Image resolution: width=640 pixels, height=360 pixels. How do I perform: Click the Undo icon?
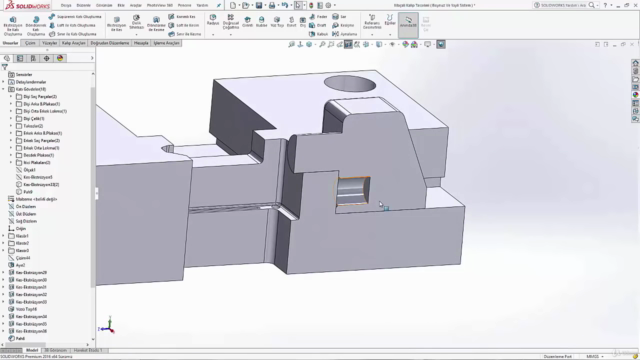pos(284,5)
